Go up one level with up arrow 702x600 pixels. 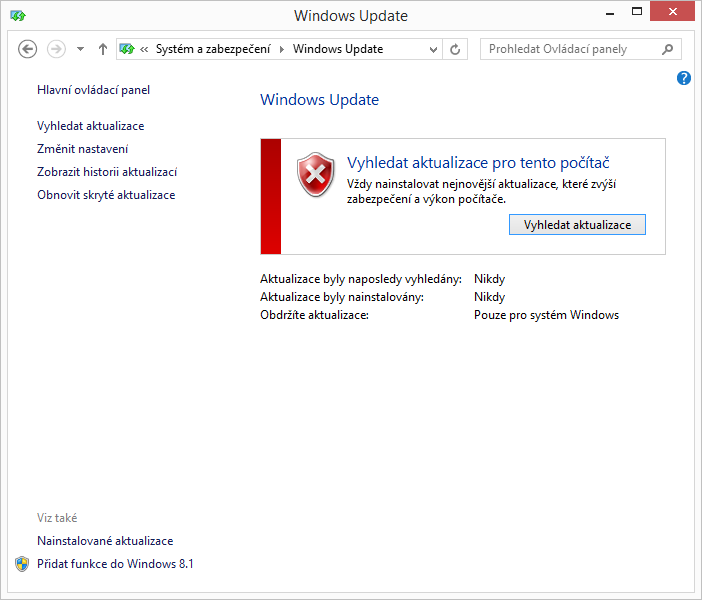pyautogui.click(x=103, y=49)
